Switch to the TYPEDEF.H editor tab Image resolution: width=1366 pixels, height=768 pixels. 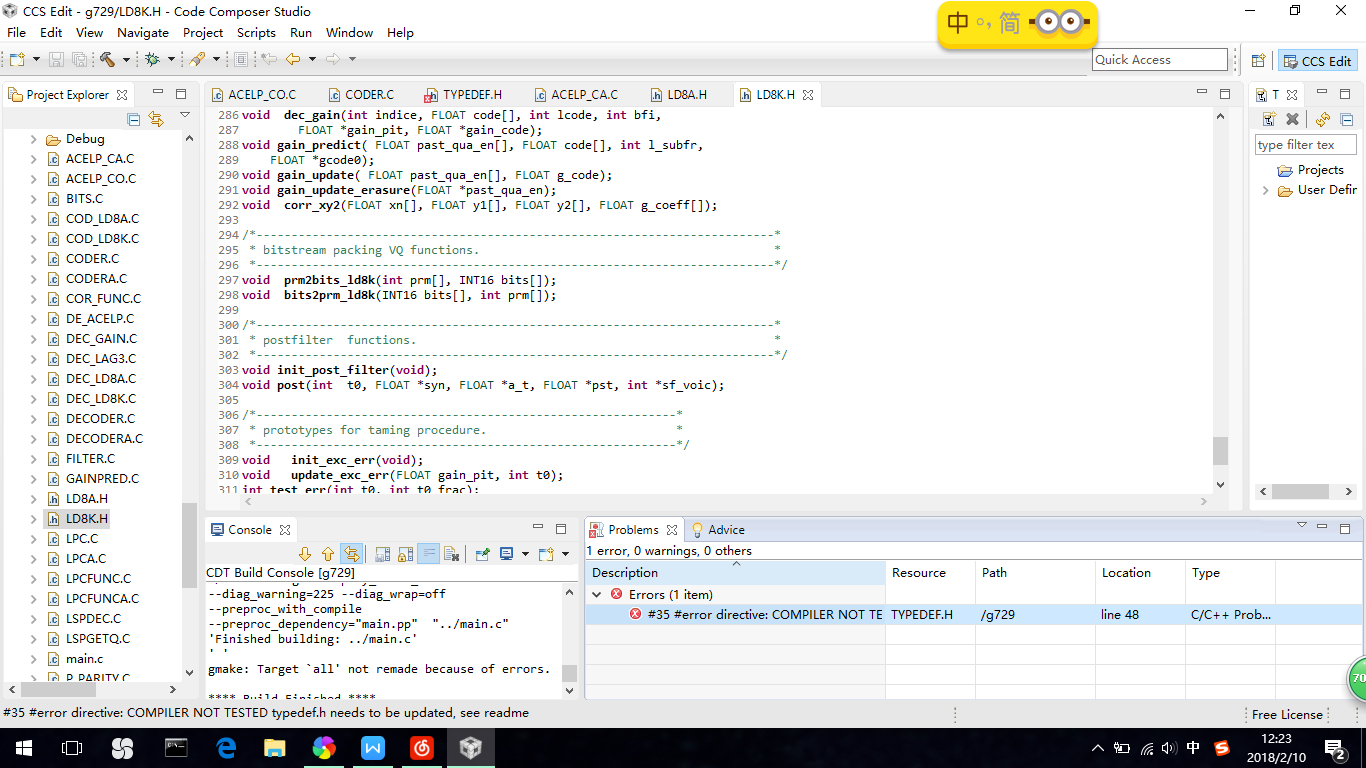[471, 95]
